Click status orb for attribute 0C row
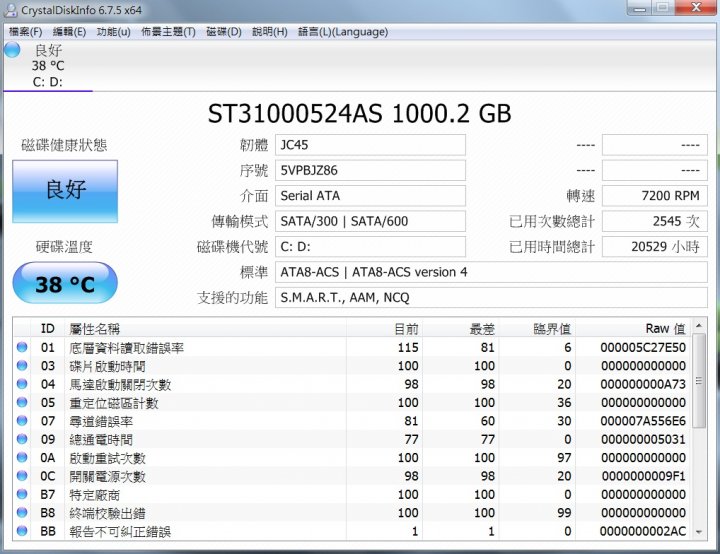This screenshot has width=720, height=554. click(x=22, y=475)
